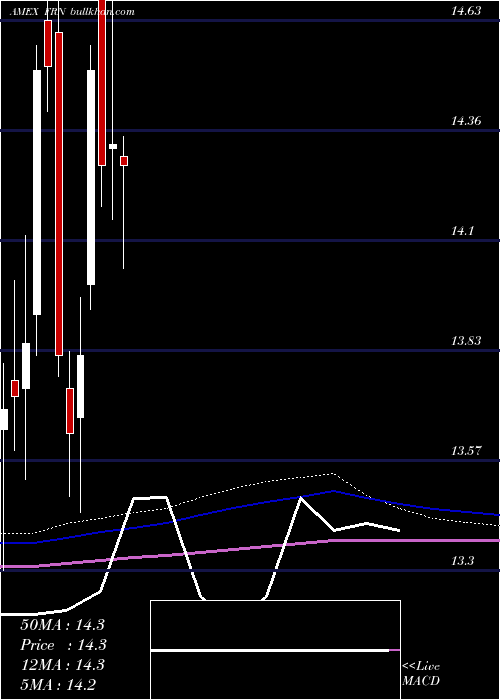
Task: Click the AMEX FRN ticker title
Action: (38, 12)
